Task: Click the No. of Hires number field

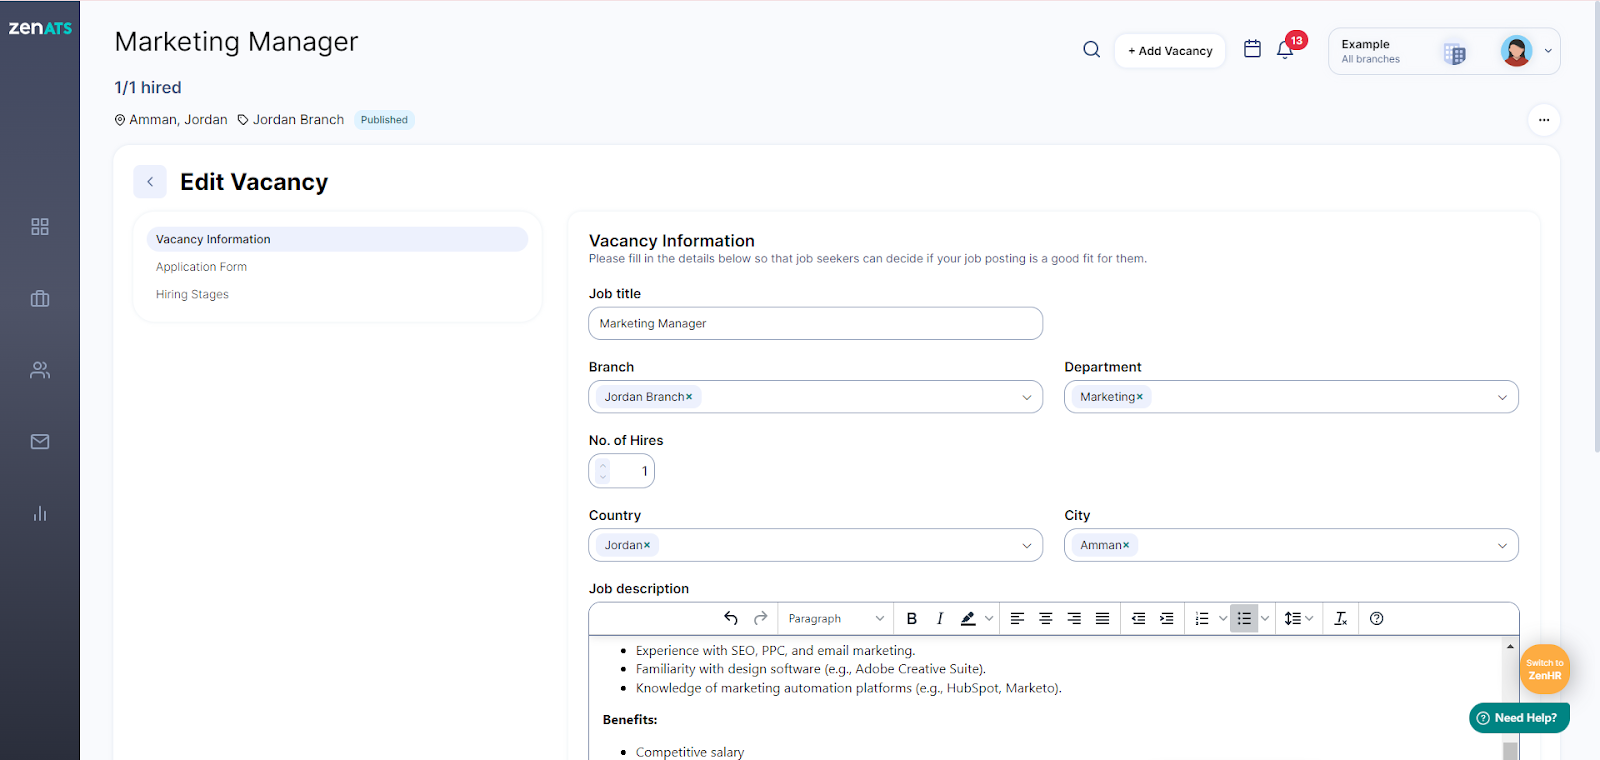Action: pos(621,471)
